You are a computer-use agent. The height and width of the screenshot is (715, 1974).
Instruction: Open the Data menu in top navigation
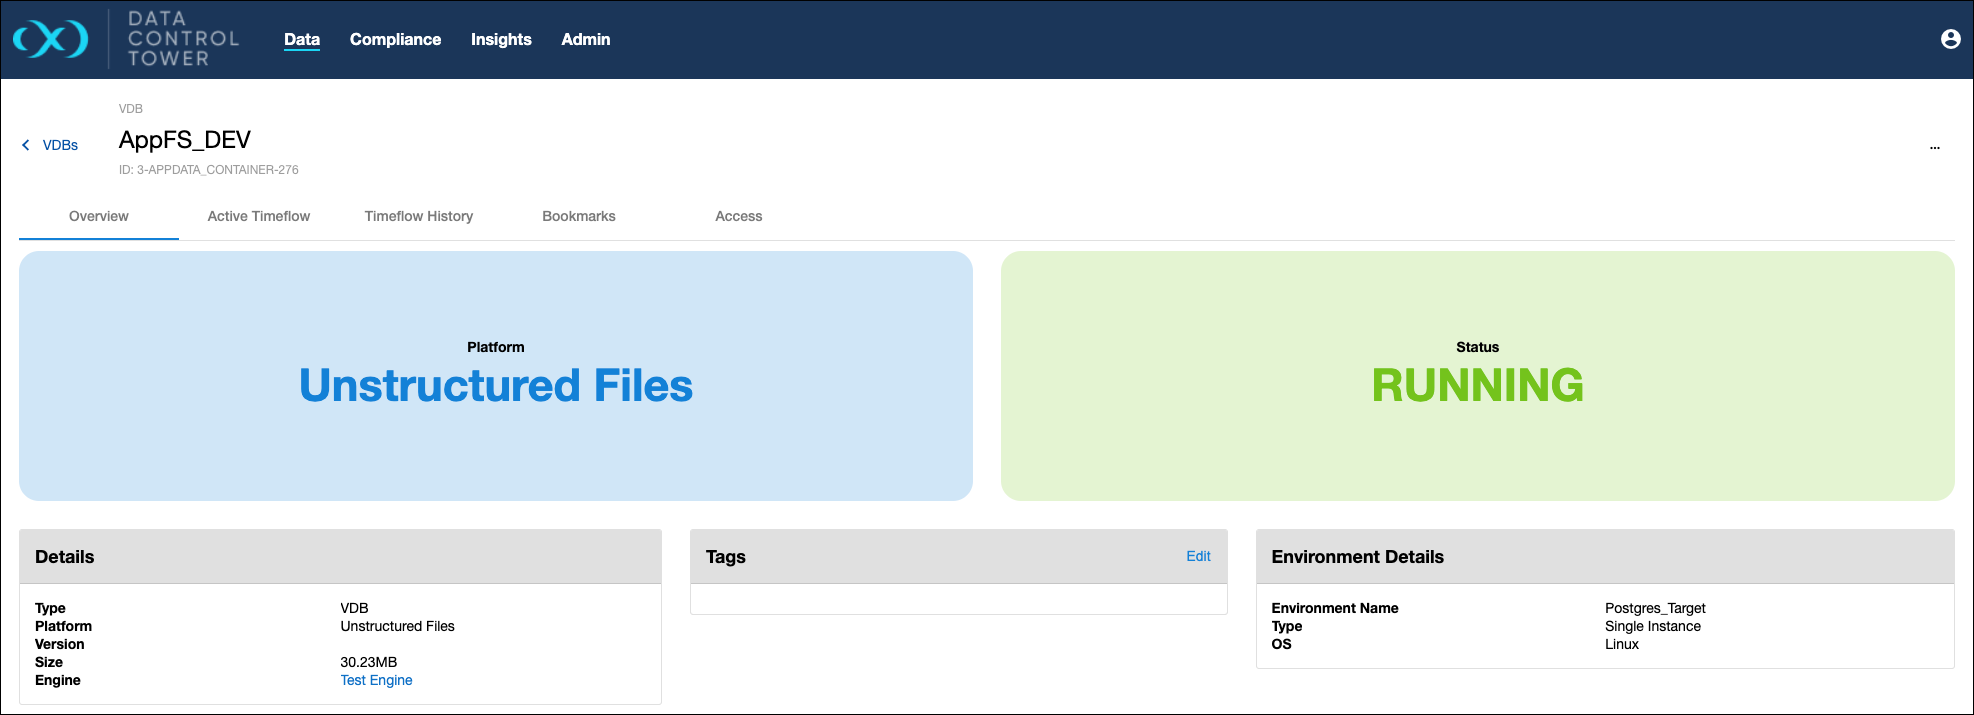(x=301, y=39)
